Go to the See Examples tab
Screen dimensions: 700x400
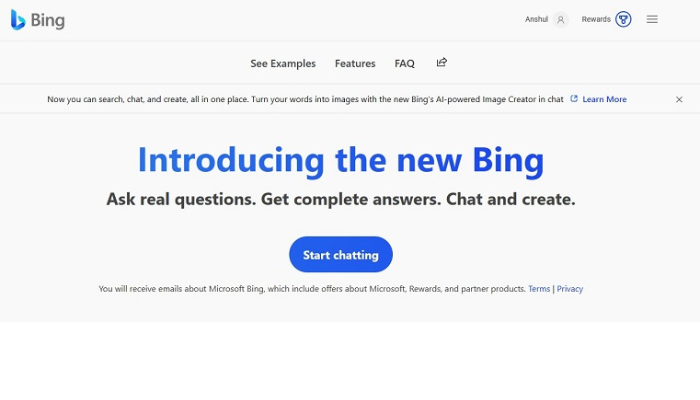coord(283,63)
